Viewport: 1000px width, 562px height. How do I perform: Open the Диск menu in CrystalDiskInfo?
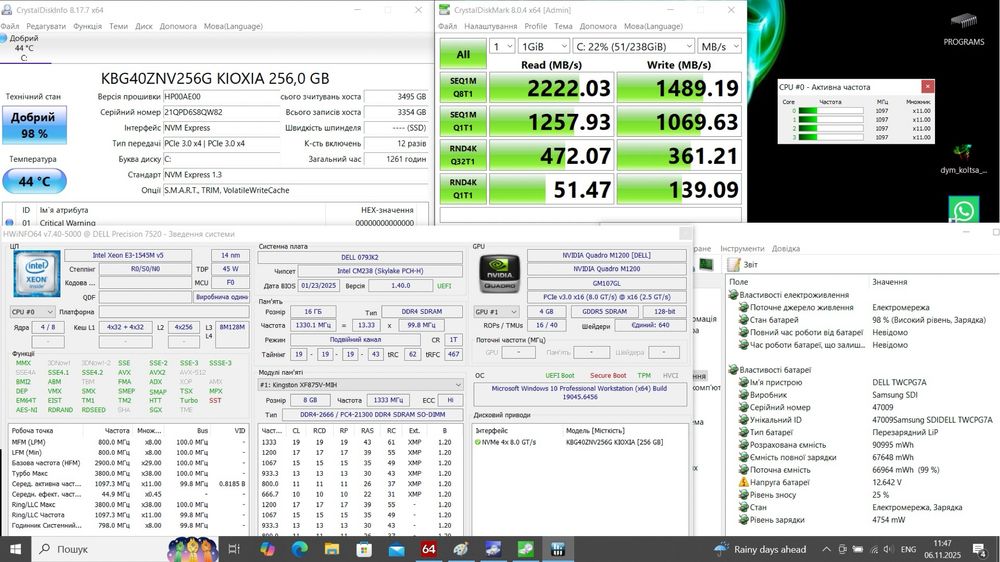coord(143,26)
